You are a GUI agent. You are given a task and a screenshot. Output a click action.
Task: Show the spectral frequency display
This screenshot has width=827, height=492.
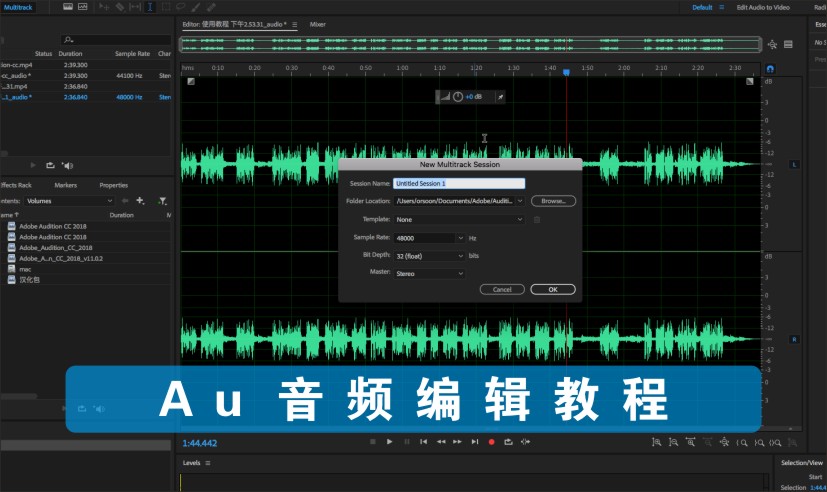[x=68, y=7]
